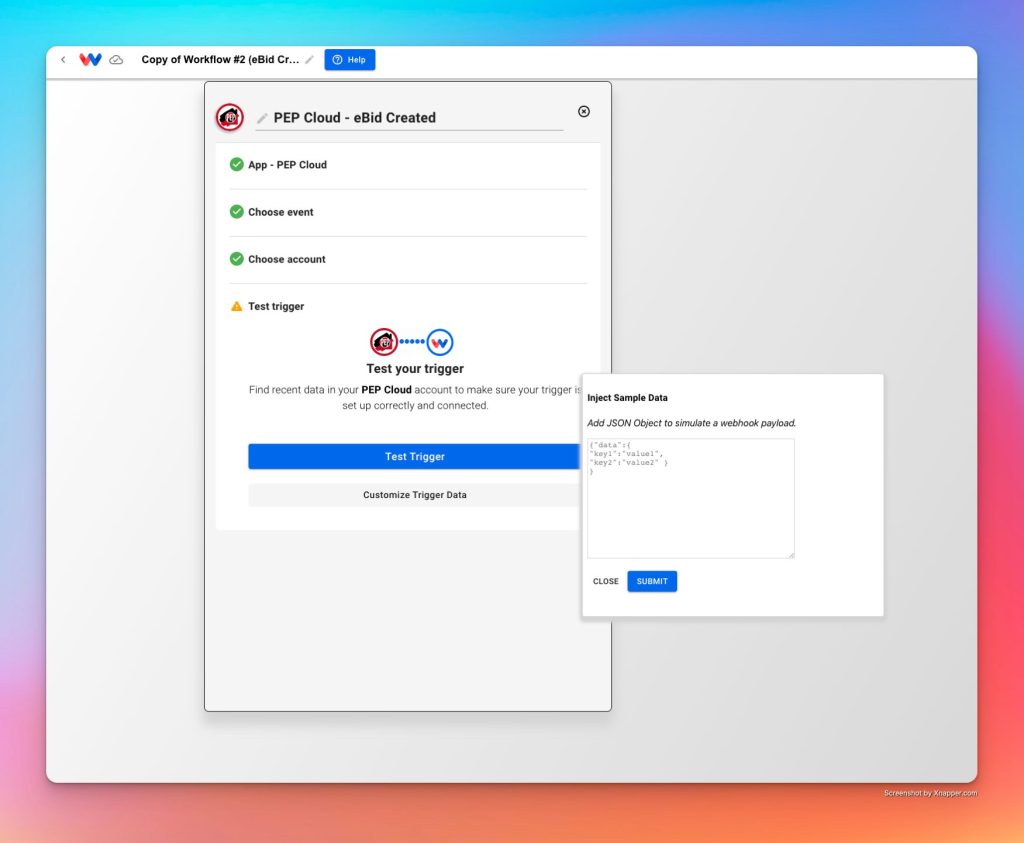Click W workflow logo above Test your trigger

coord(440,342)
